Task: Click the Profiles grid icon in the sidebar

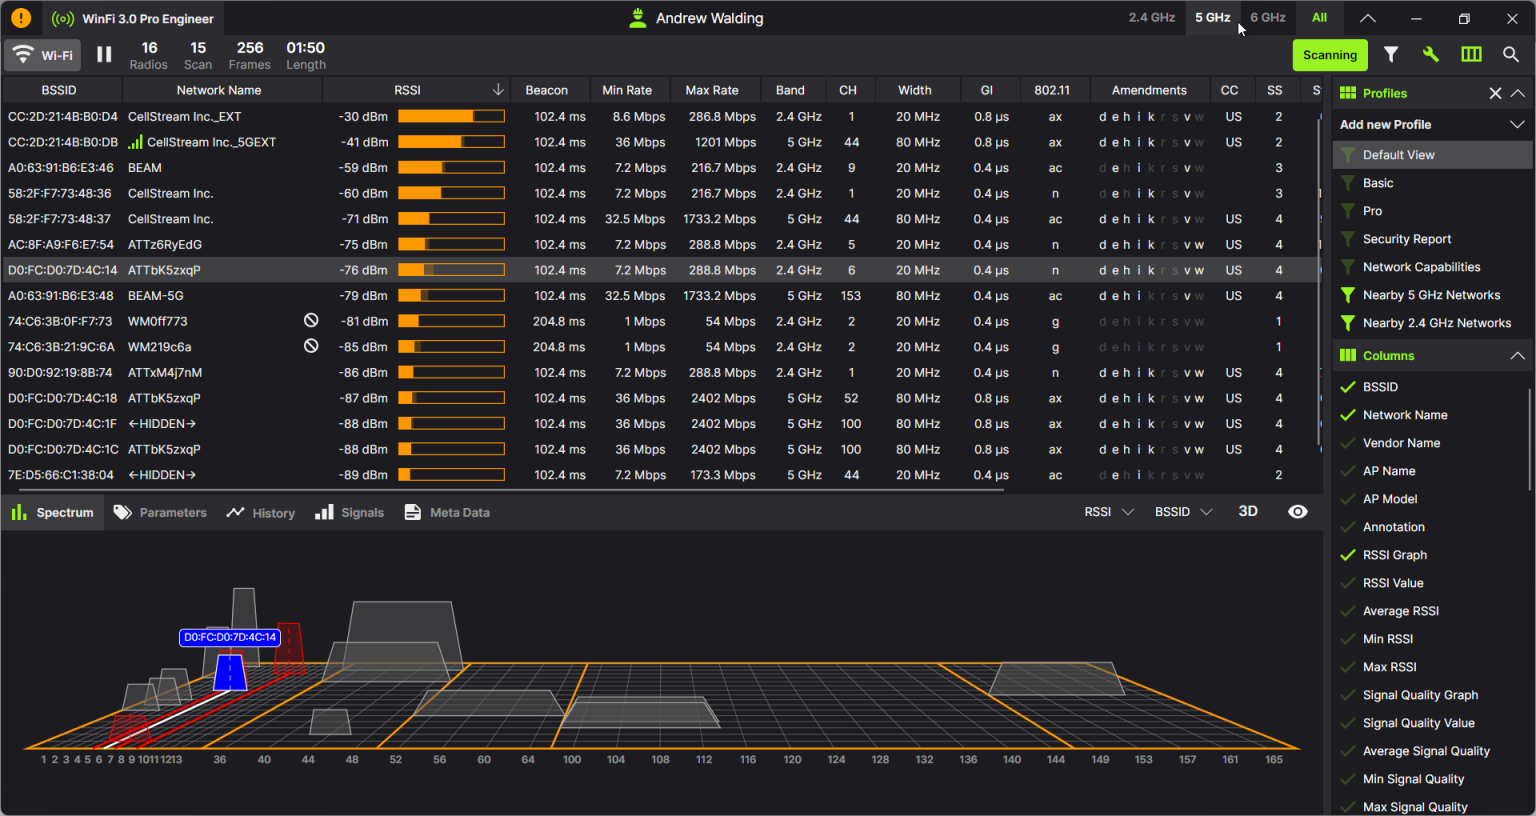Action: point(1345,92)
